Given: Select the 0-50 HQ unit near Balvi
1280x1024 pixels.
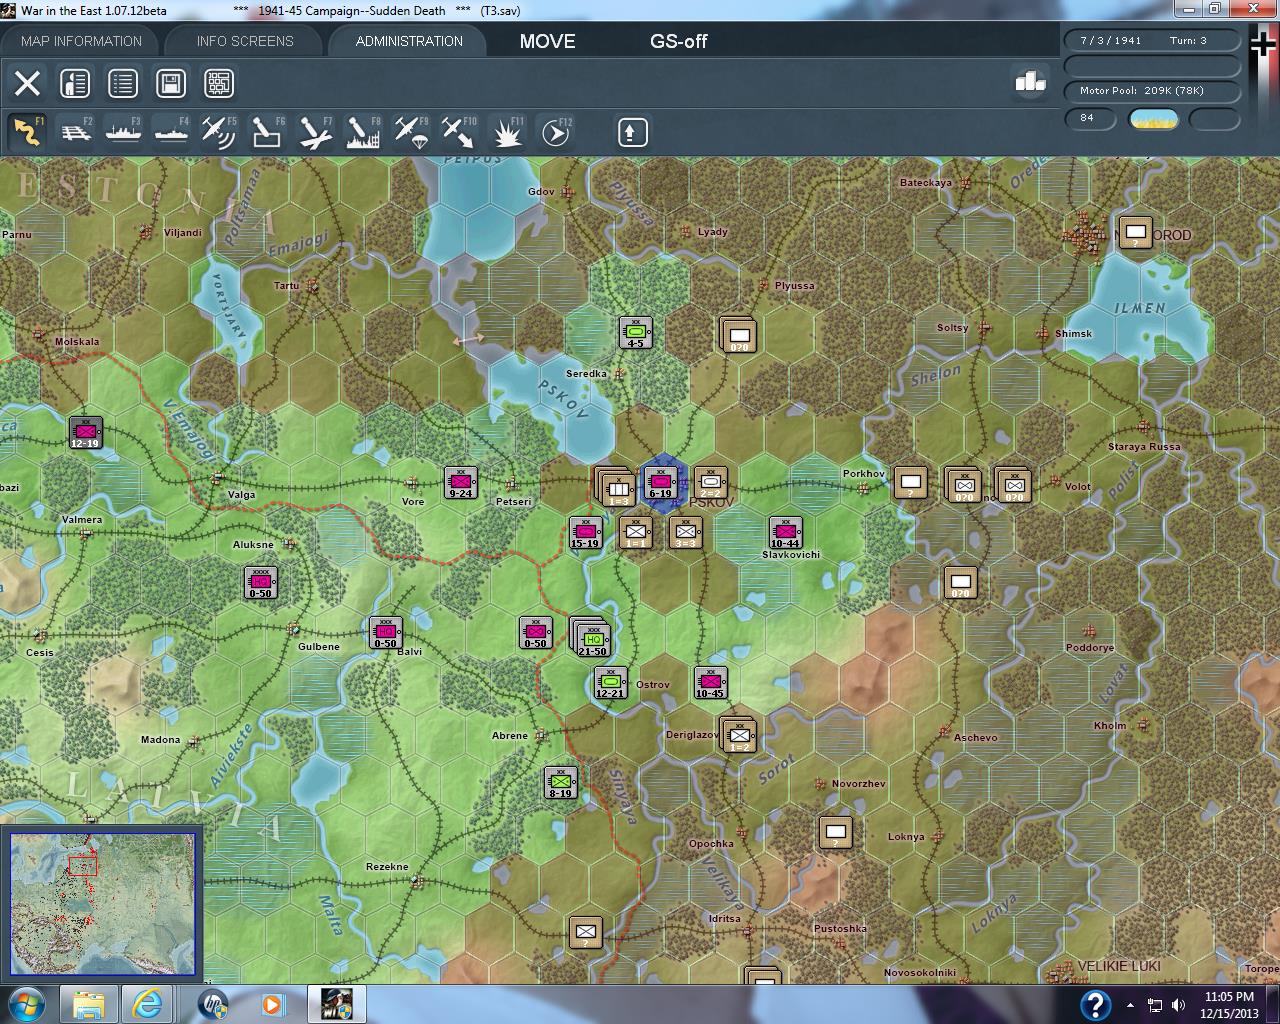Looking at the screenshot, I should tap(385, 633).
